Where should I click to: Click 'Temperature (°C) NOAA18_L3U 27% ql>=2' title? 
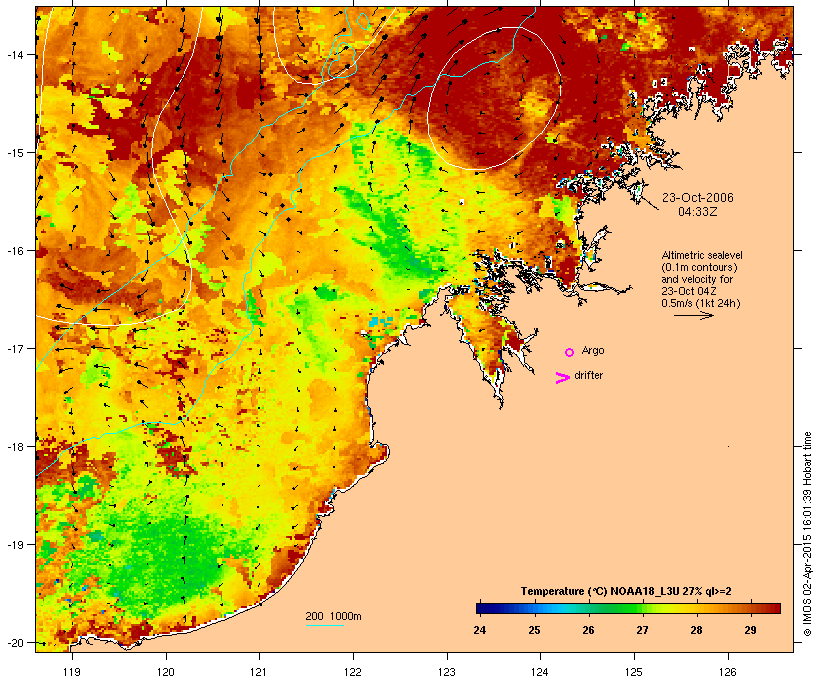[626, 591]
